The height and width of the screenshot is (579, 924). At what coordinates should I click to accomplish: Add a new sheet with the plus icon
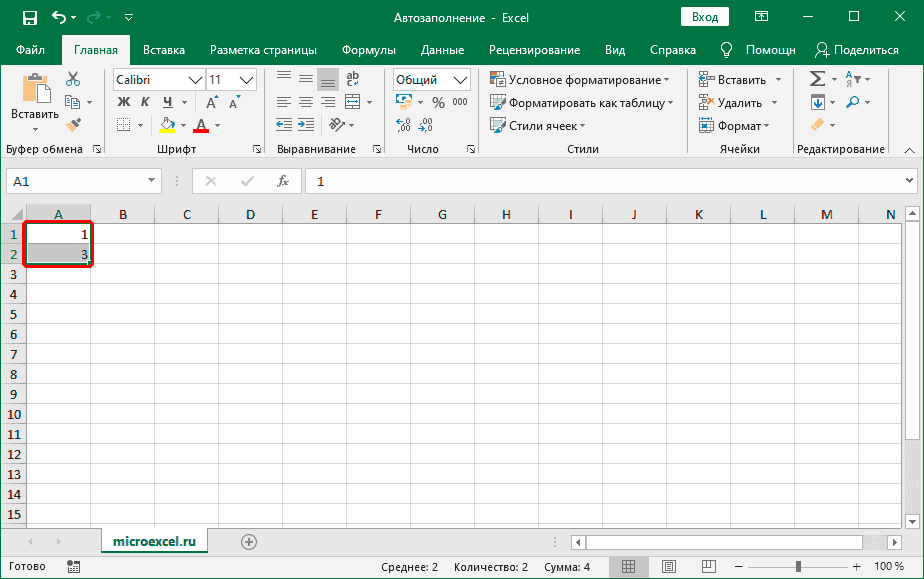click(x=249, y=541)
